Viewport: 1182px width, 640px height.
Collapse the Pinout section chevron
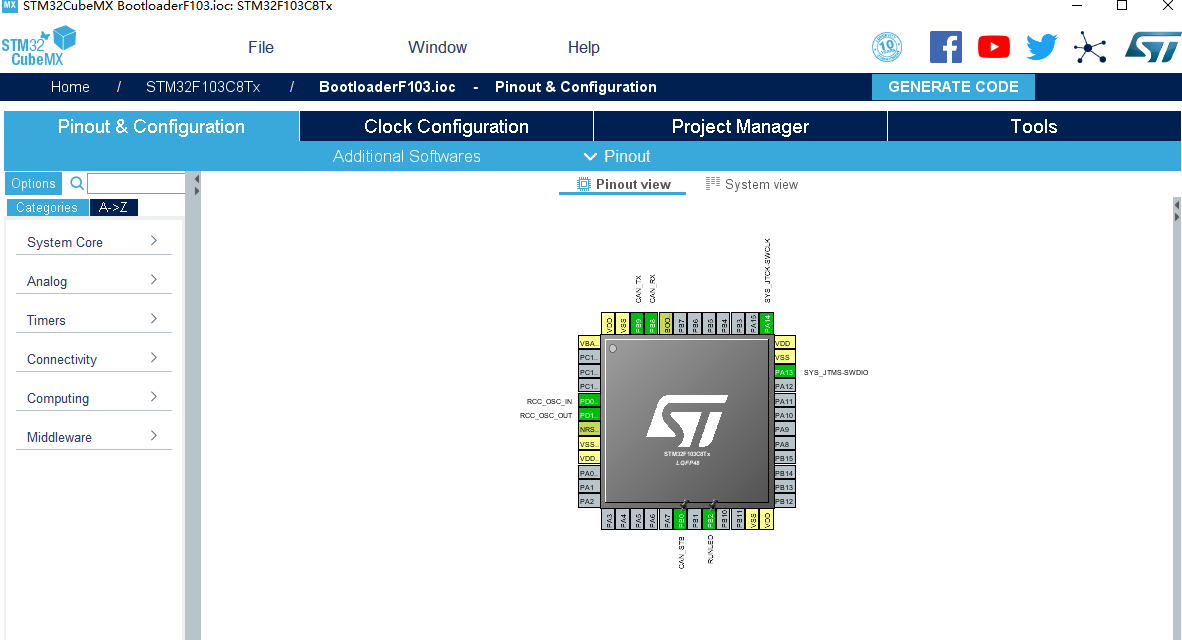pos(590,156)
